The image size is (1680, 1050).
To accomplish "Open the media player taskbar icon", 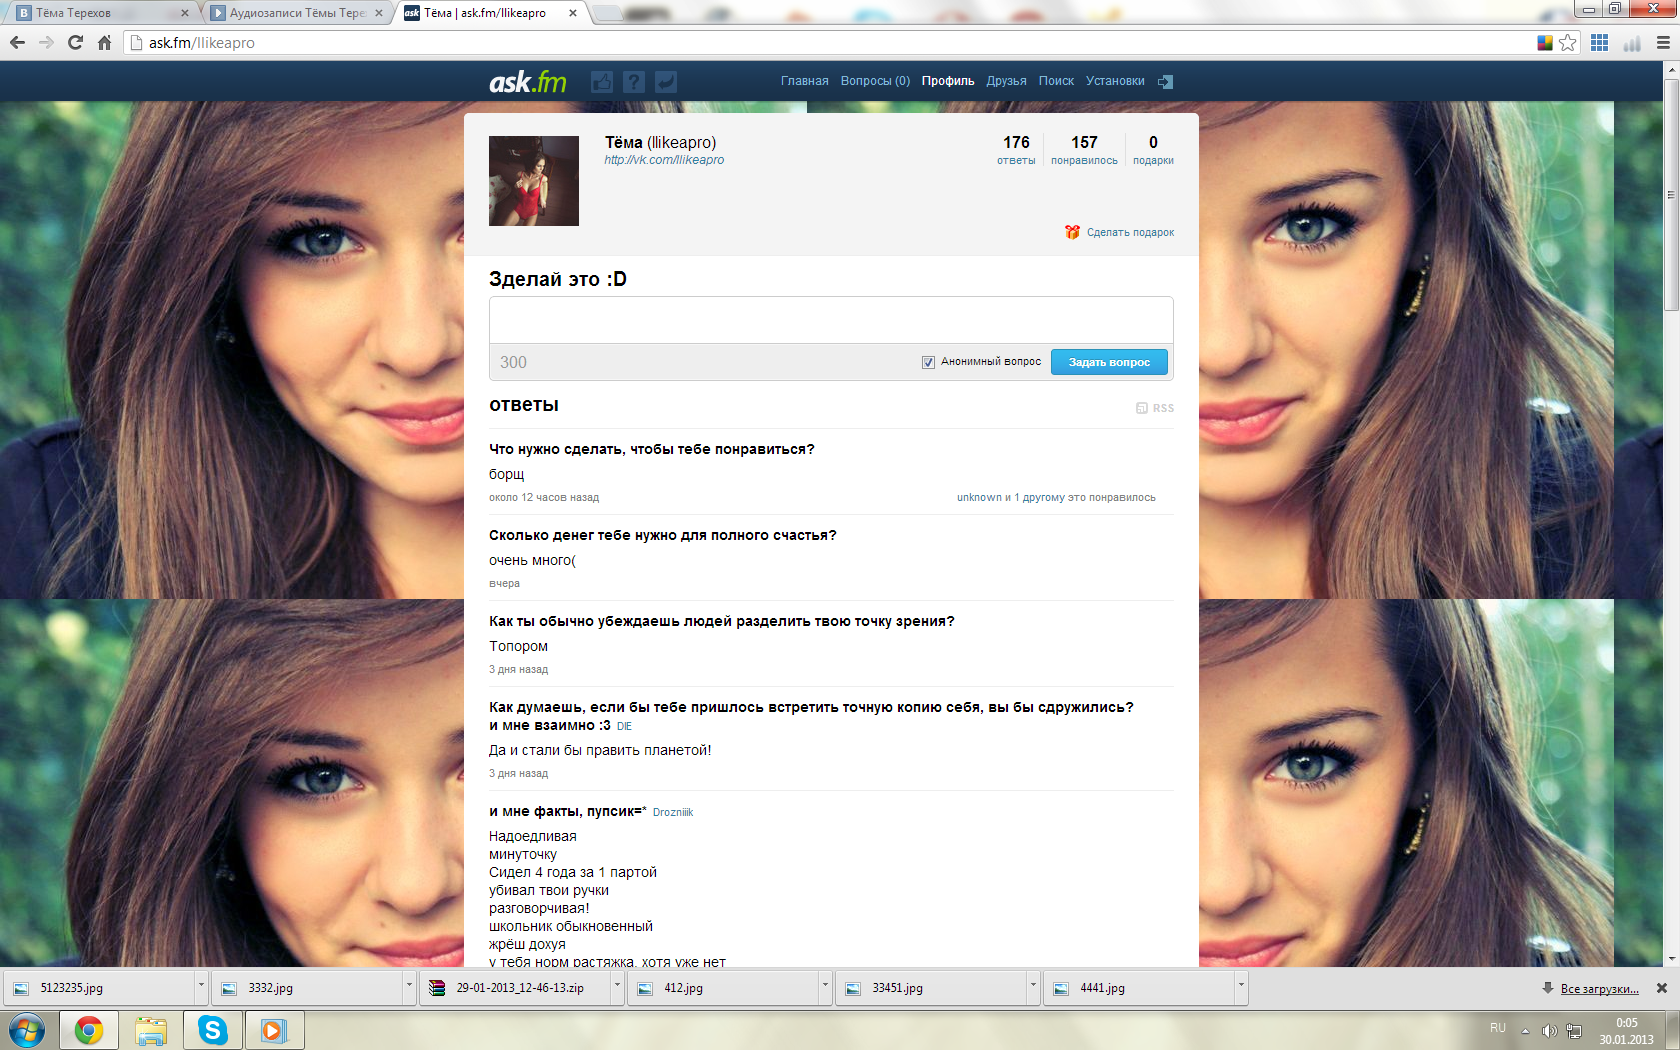I will (274, 1030).
